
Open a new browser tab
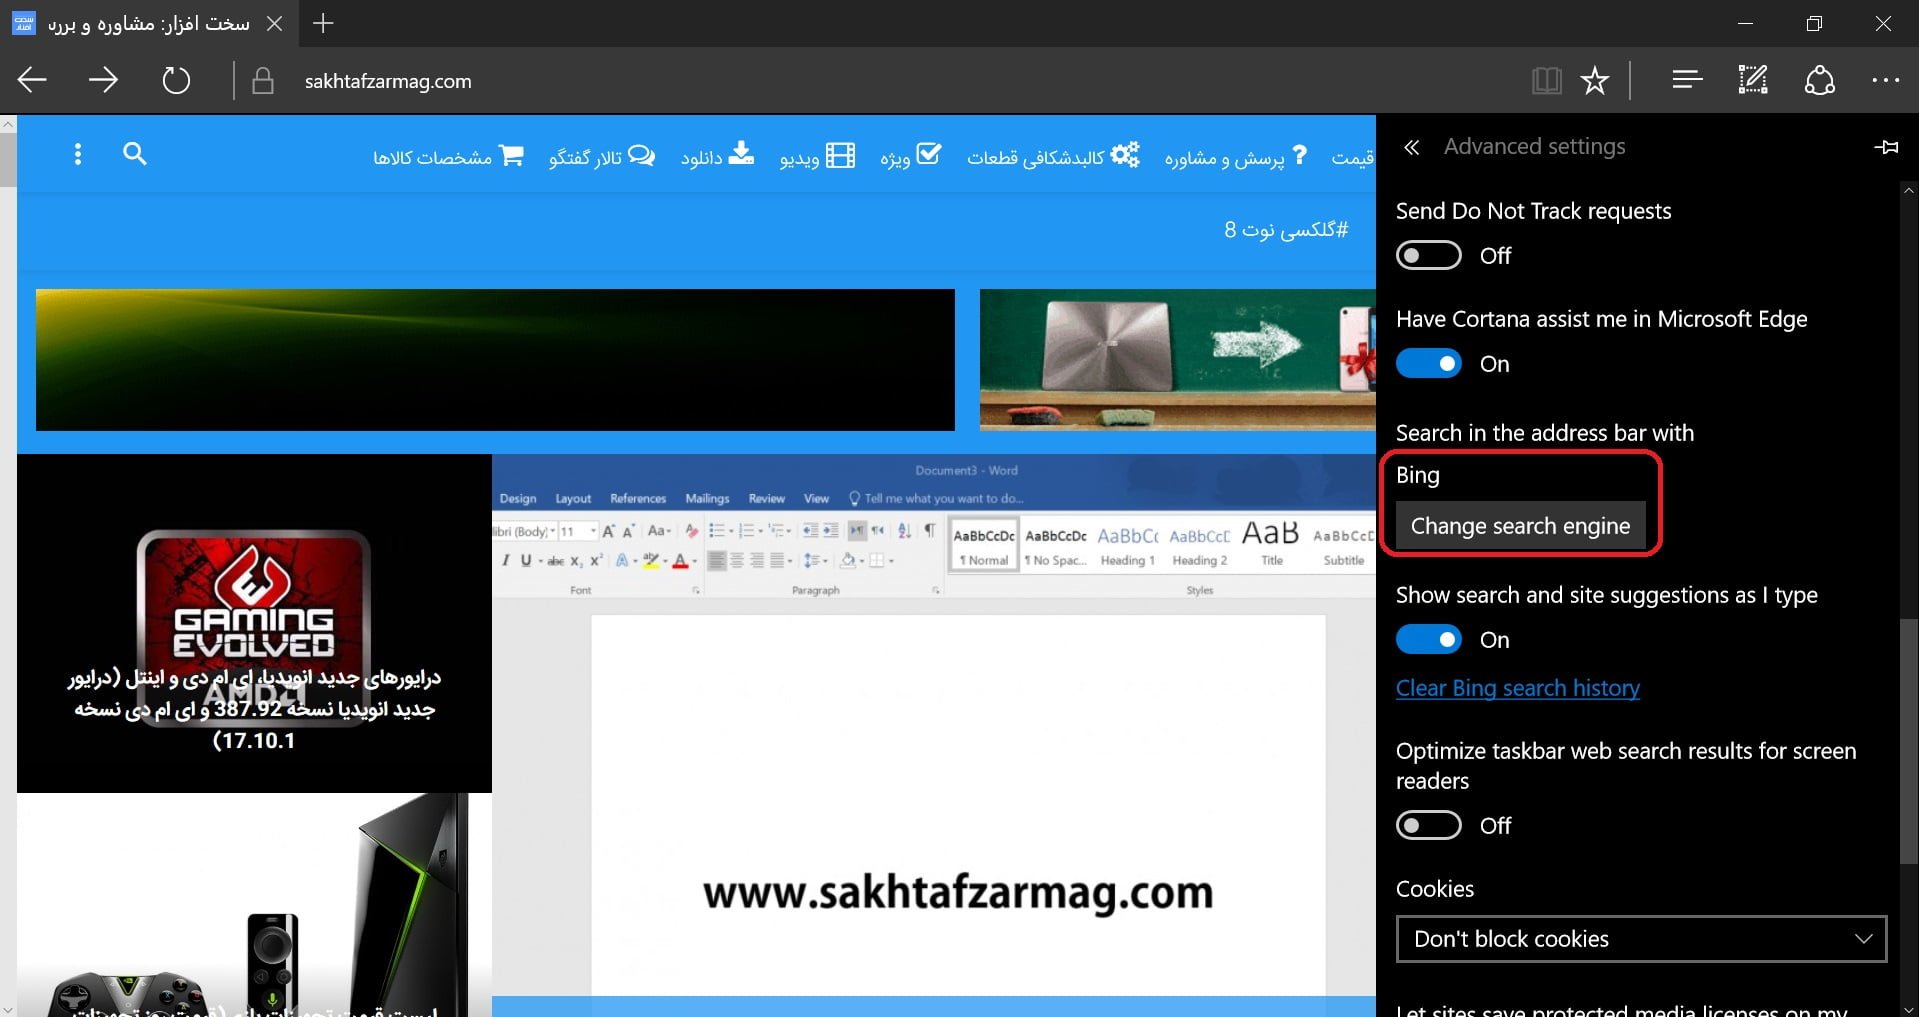point(323,23)
